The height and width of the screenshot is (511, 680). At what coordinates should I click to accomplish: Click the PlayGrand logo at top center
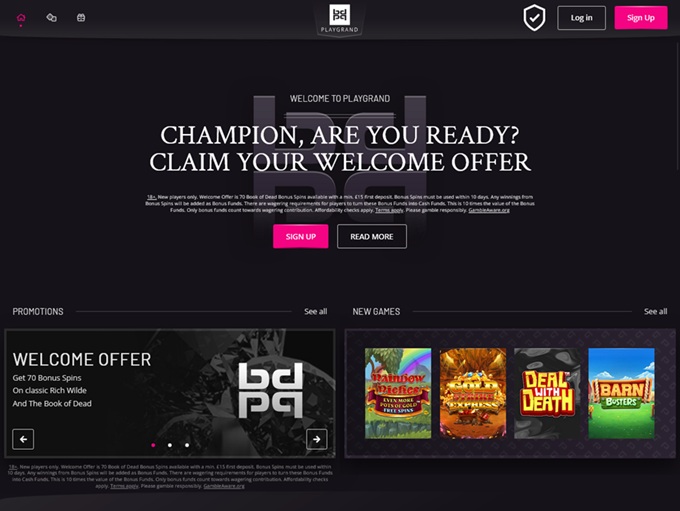point(340,19)
